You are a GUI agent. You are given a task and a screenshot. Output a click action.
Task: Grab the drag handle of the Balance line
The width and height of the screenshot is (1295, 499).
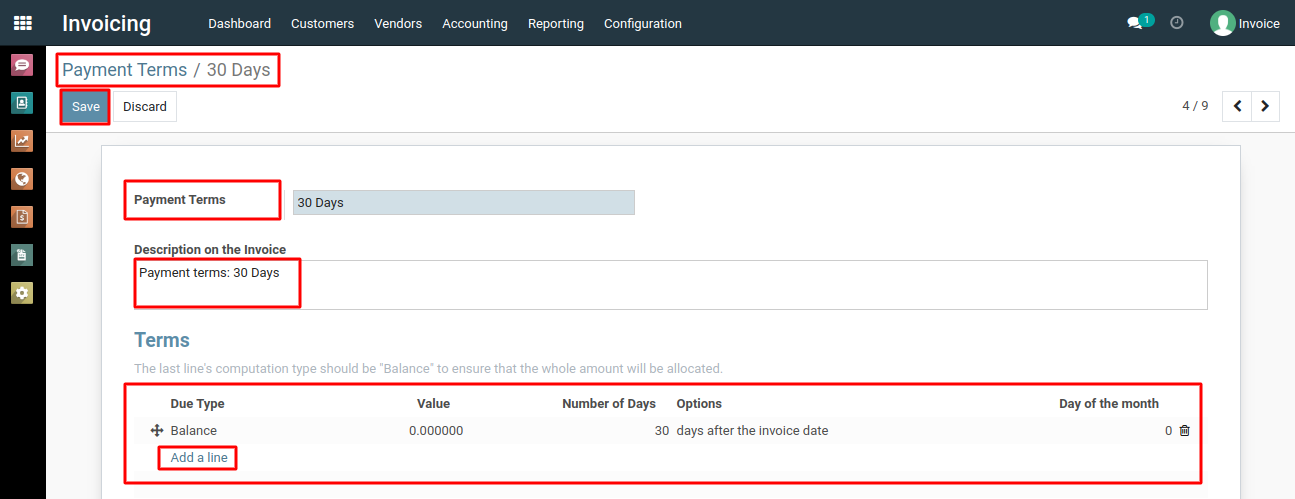pyautogui.click(x=157, y=431)
